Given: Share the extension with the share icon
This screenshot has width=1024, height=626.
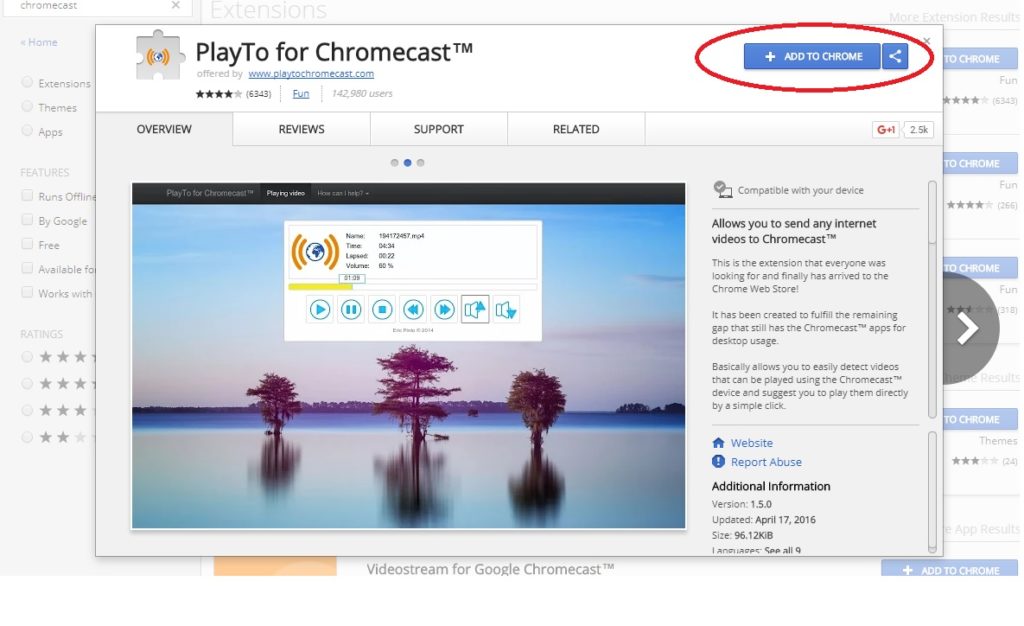Looking at the screenshot, I should pos(895,57).
